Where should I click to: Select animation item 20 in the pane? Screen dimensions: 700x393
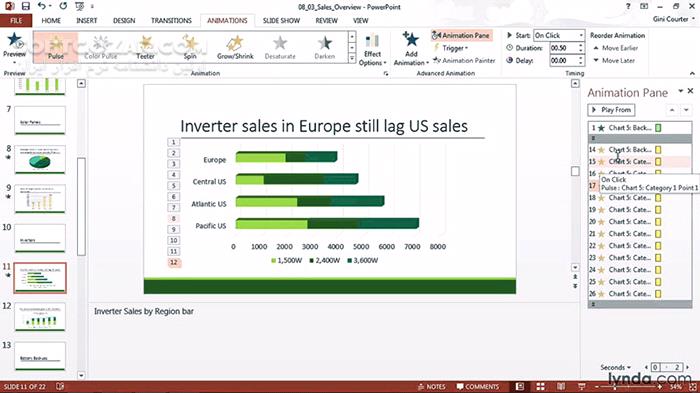(x=640, y=222)
